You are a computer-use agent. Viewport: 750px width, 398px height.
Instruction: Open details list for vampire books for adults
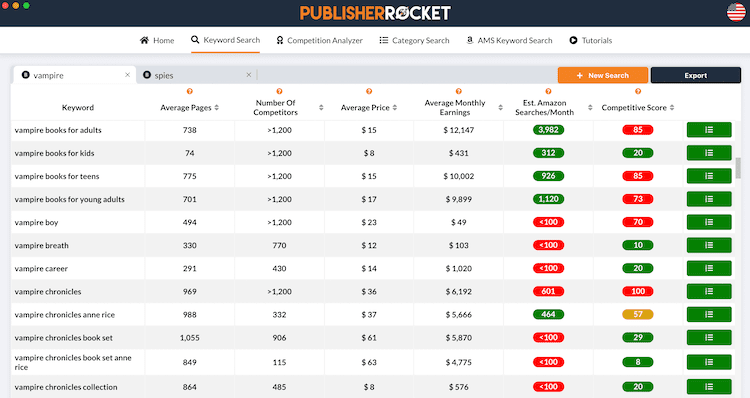point(709,130)
